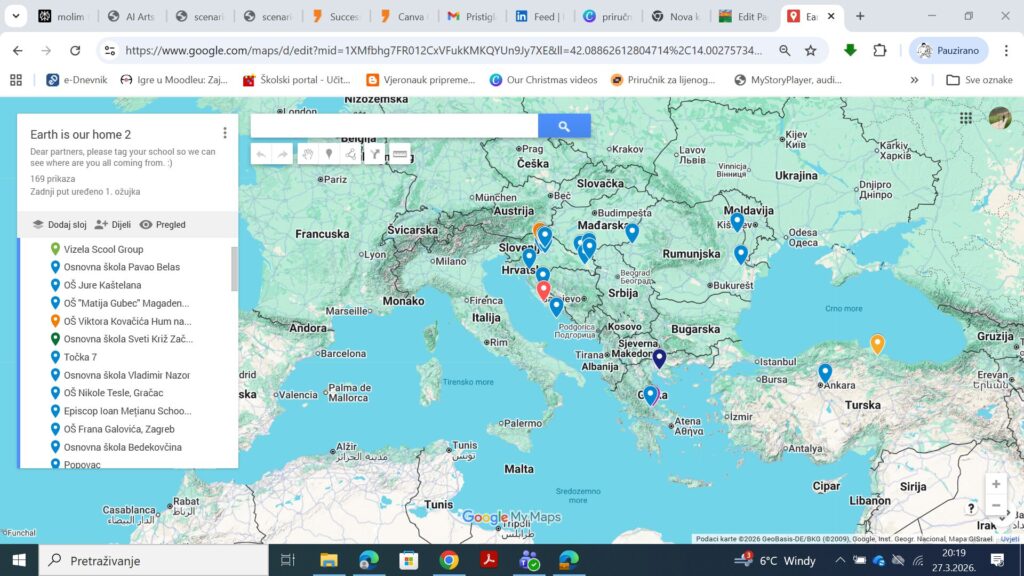Open the Pauzirano profile menu
Image resolution: width=1024 pixels, height=576 pixels.
point(949,50)
